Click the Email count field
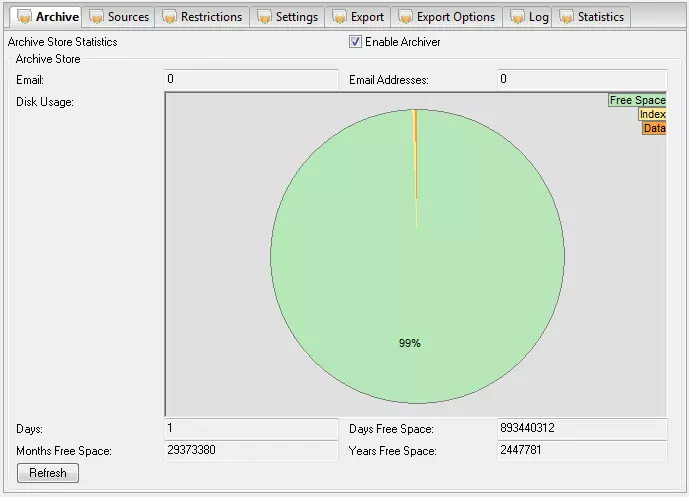 (250, 79)
